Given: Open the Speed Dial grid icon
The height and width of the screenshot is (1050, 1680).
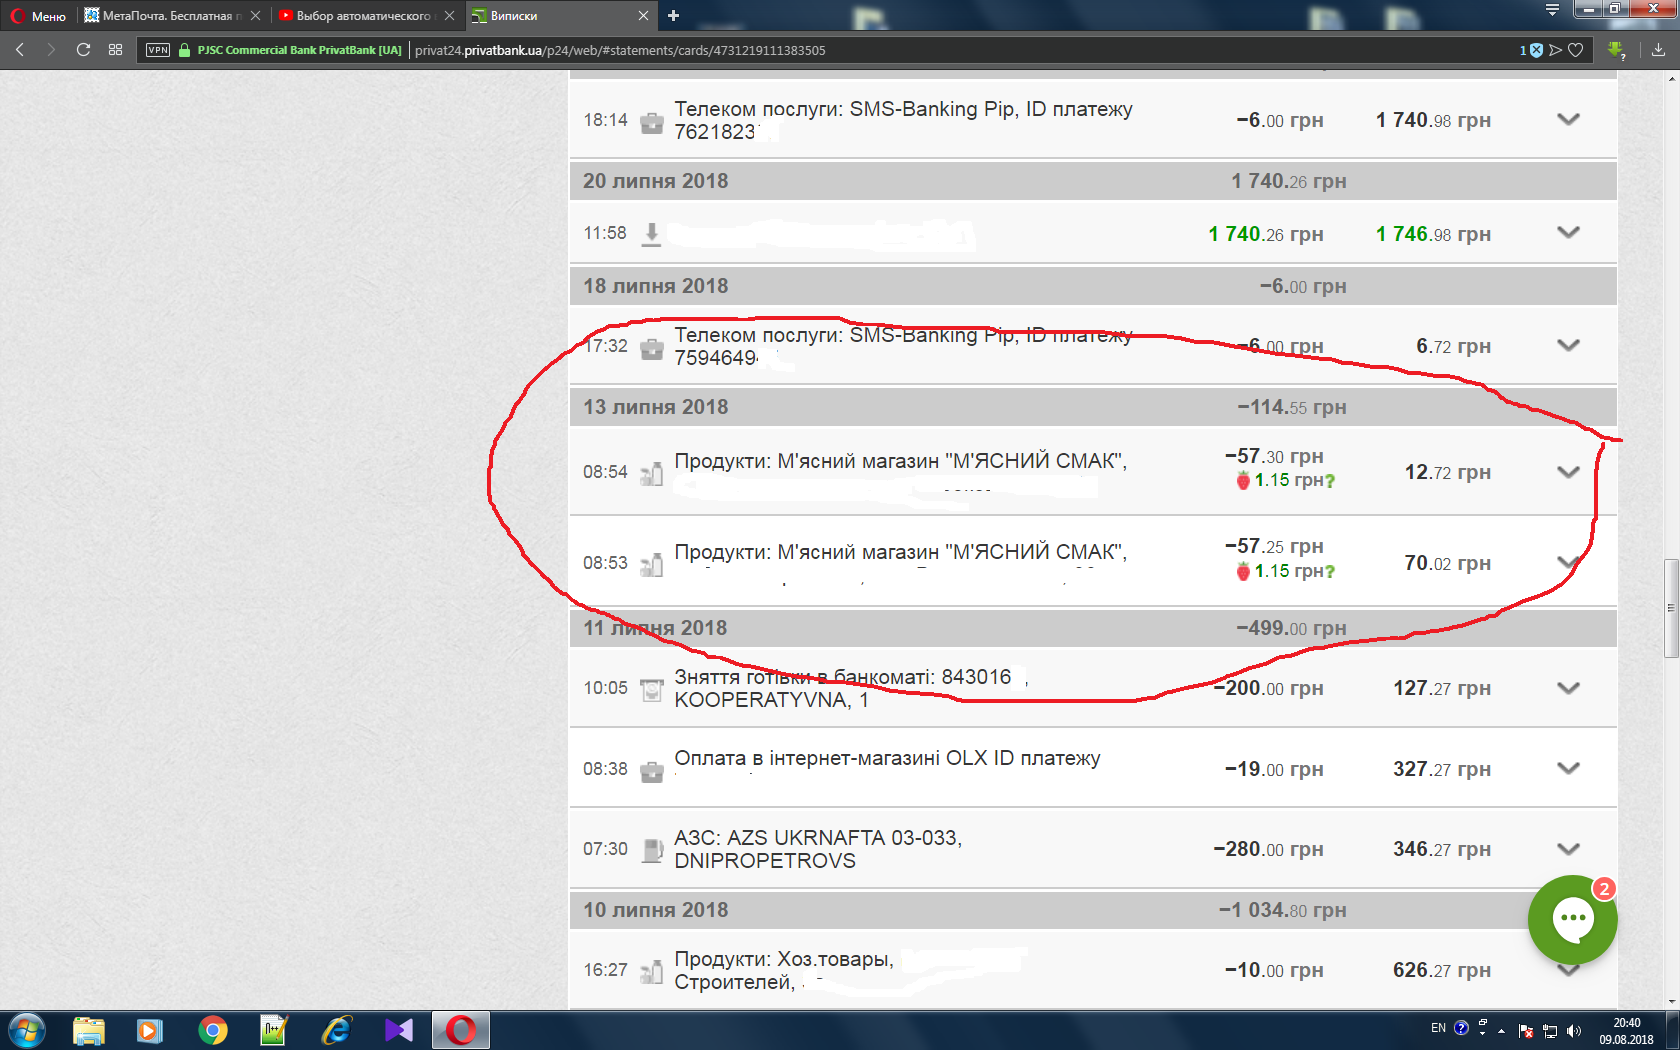Looking at the screenshot, I should coord(115,50).
